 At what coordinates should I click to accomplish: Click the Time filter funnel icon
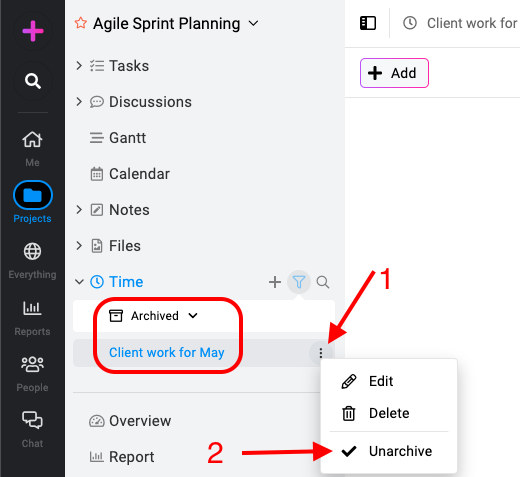pos(299,282)
